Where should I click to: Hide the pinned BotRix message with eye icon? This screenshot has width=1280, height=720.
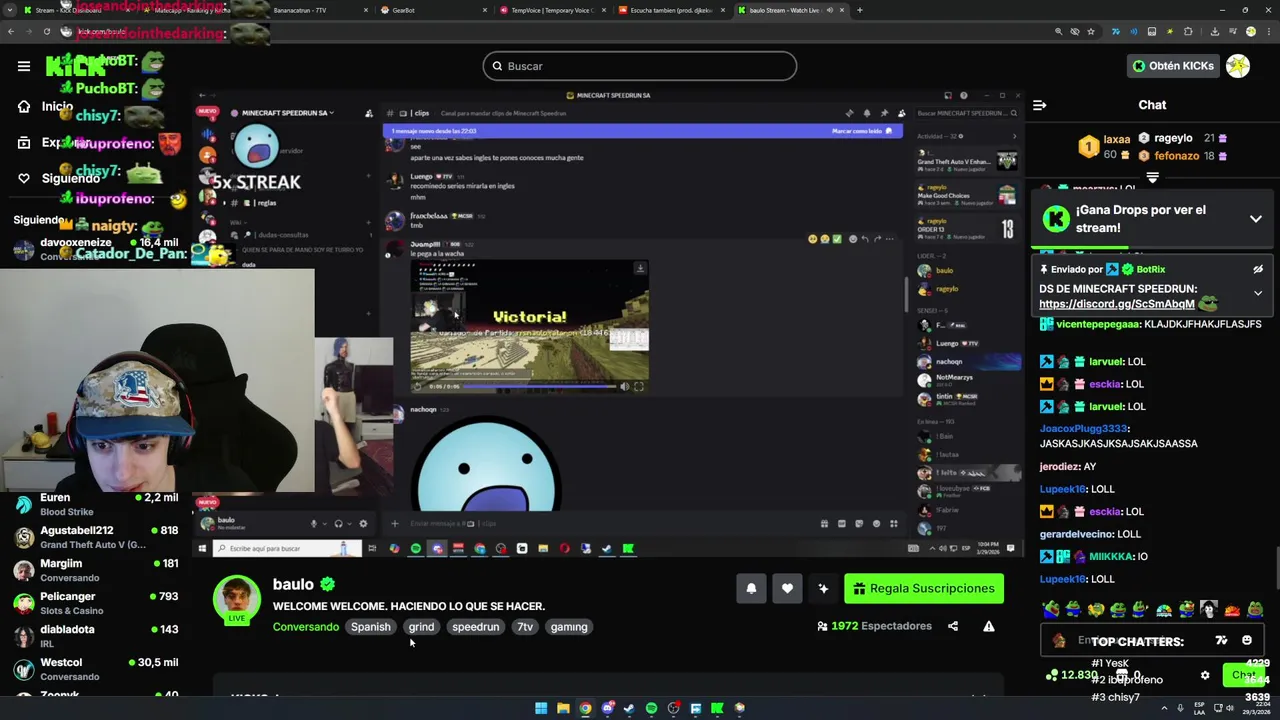[1258, 269]
